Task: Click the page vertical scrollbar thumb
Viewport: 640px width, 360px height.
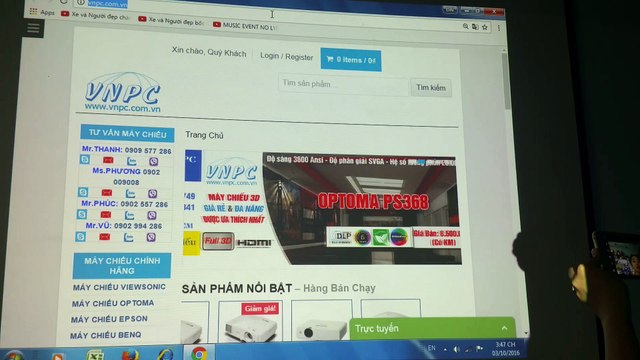Action: [507, 81]
